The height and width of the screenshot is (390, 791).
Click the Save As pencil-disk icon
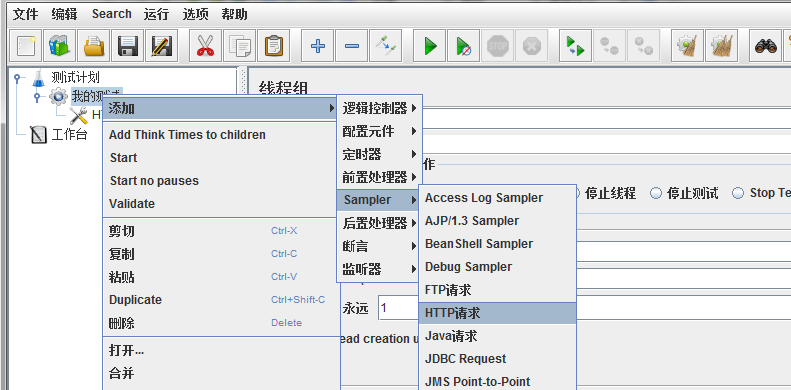pyautogui.click(x=162, y=46)
